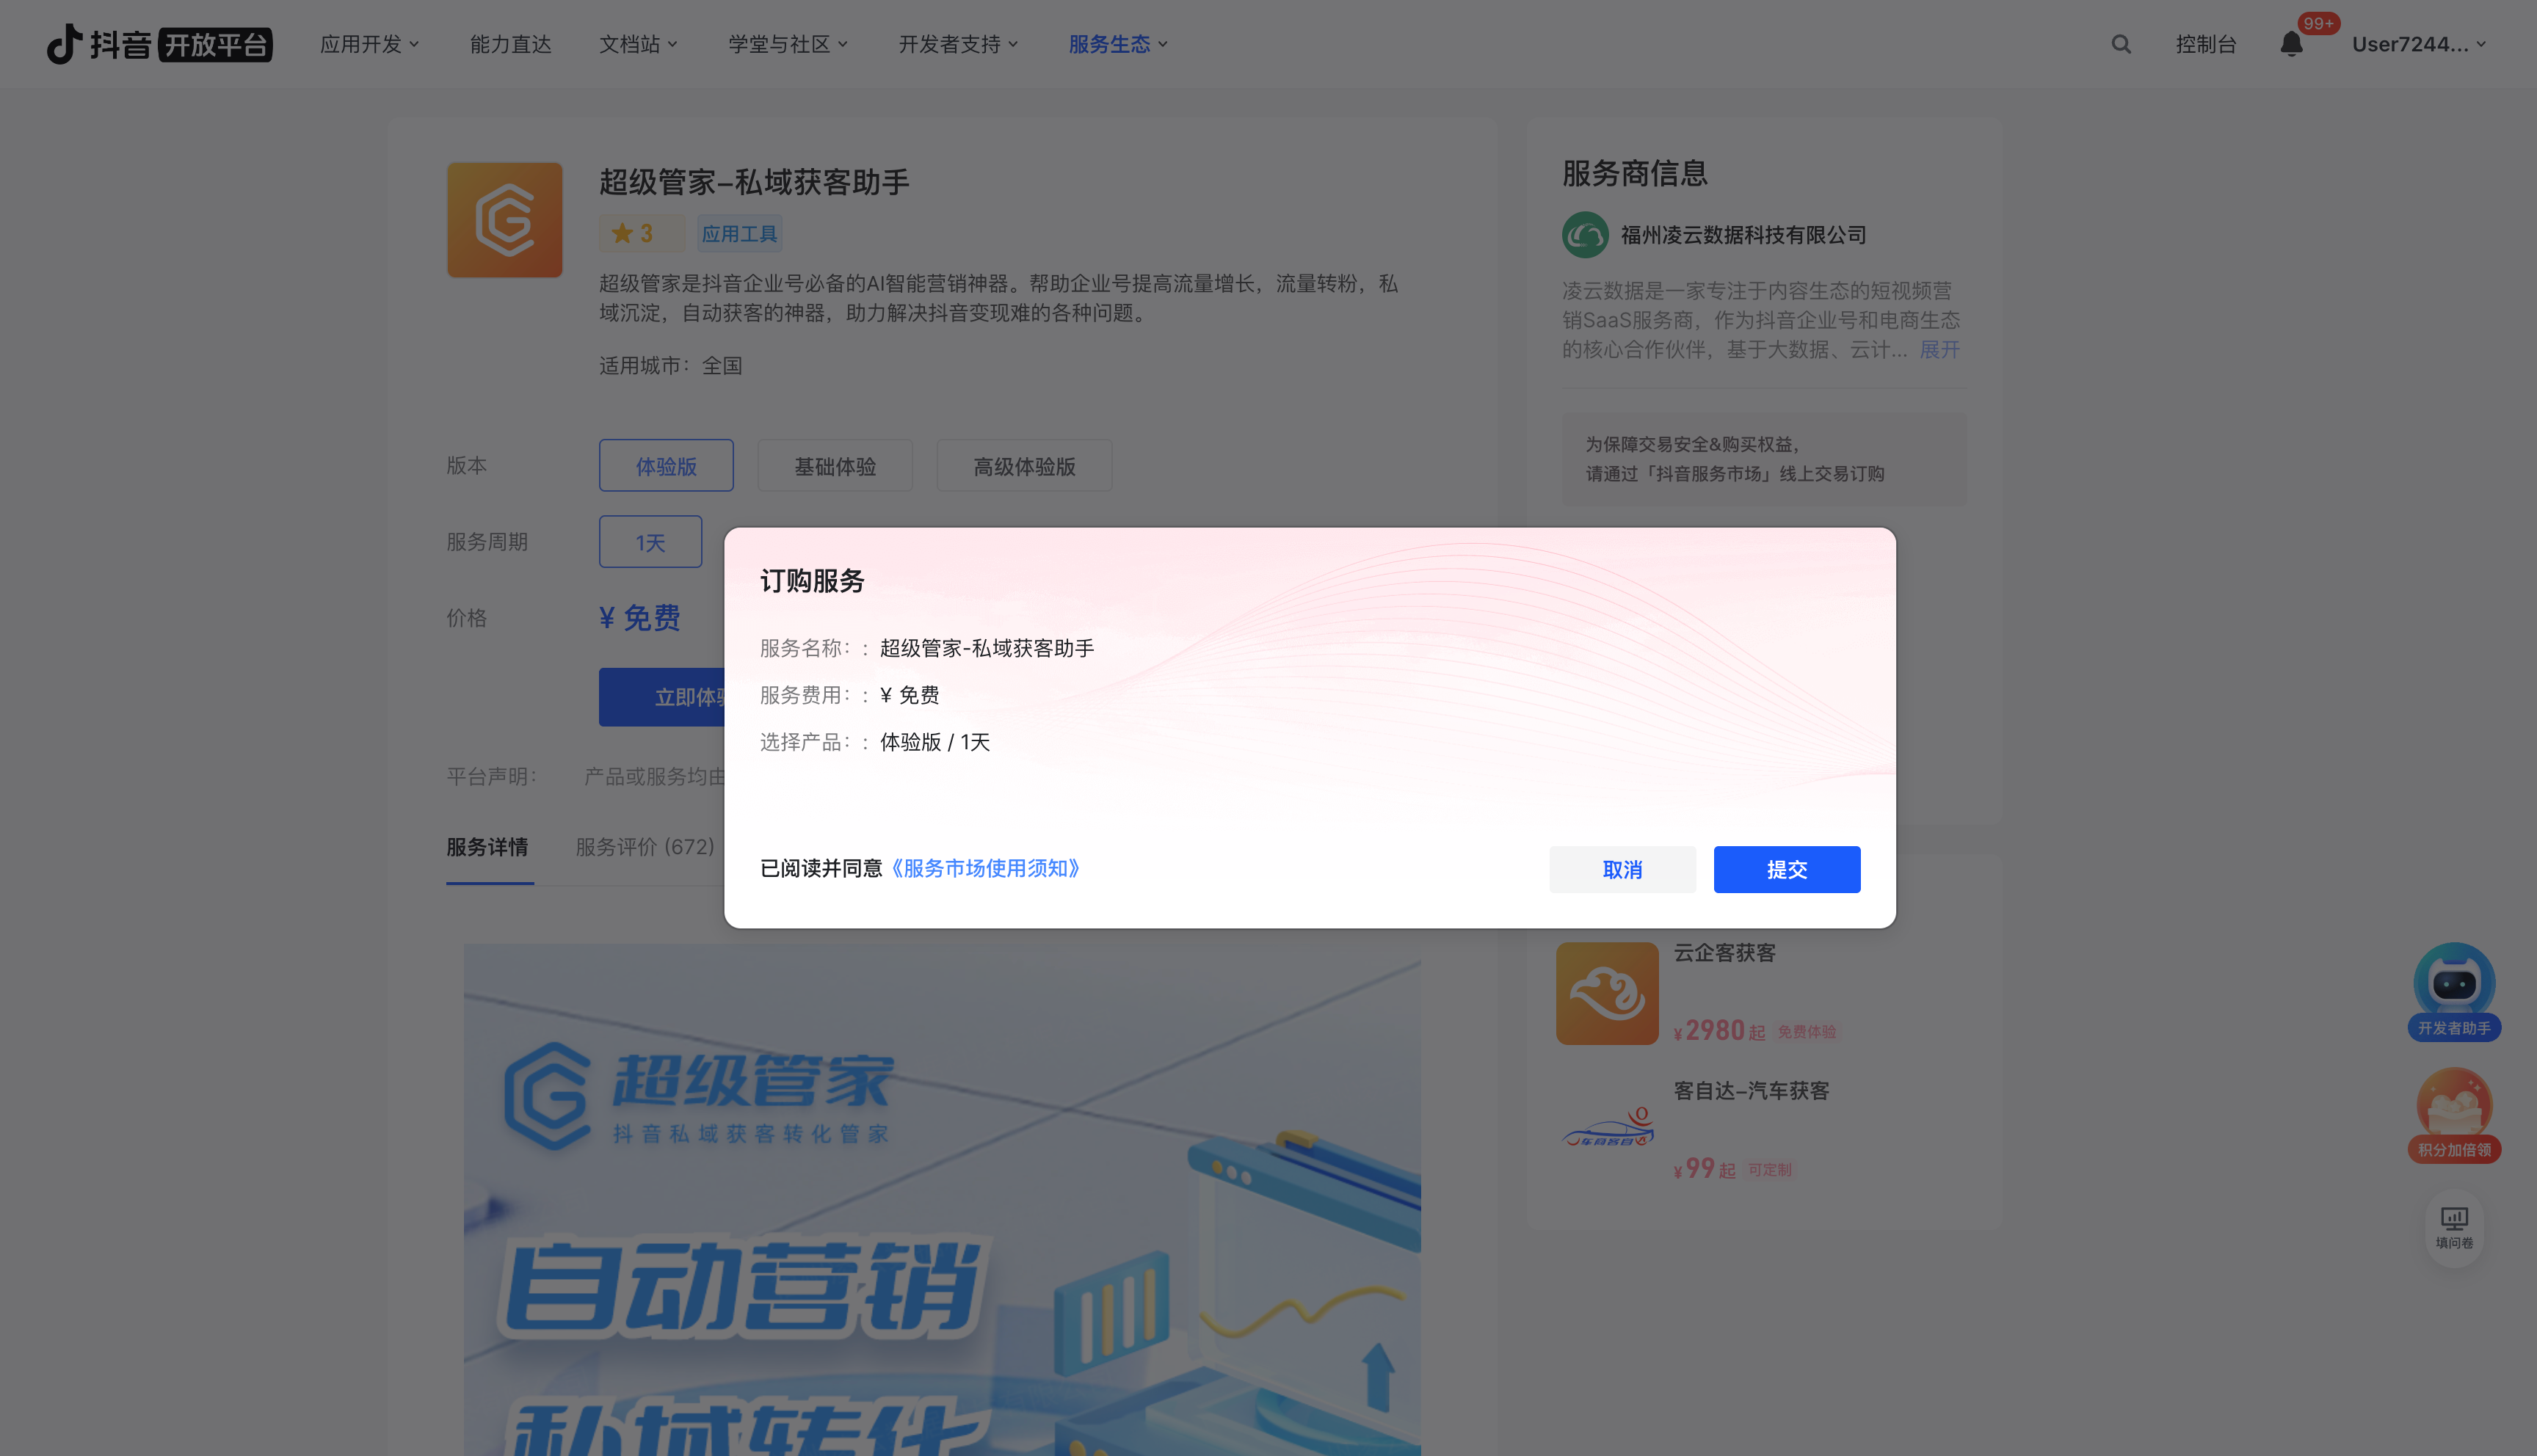Image resolution: width=2537 pixels, height=1456 pixels.
Task: Click the 提交 button in the dialog
Action: click(x=1787, y=869)
